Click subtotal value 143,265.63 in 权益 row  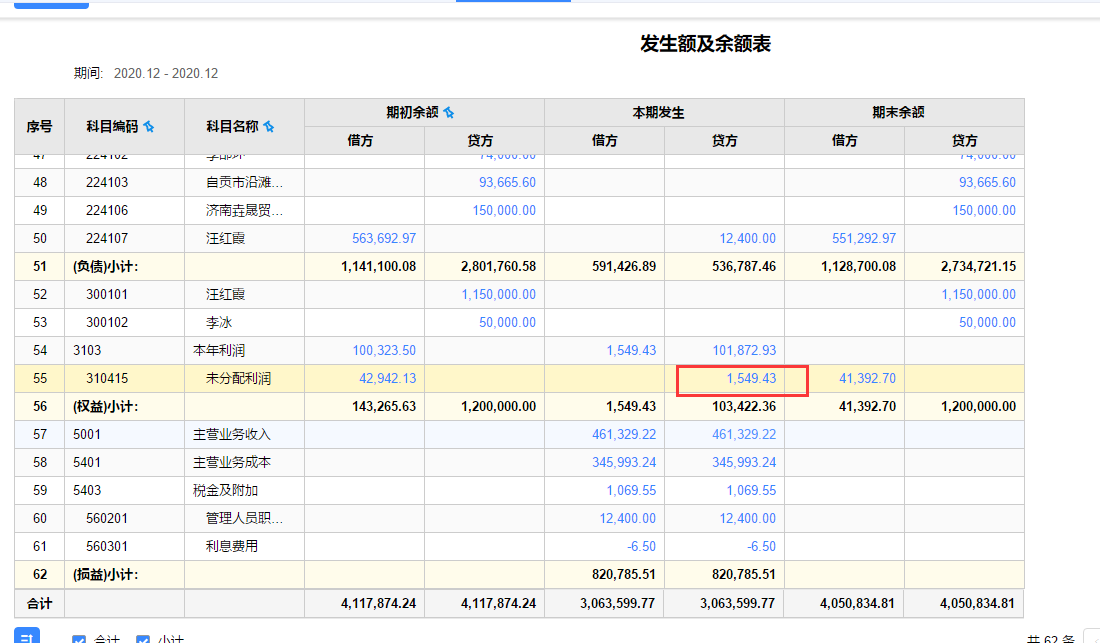pyautogui.click(x=384, y=407)
